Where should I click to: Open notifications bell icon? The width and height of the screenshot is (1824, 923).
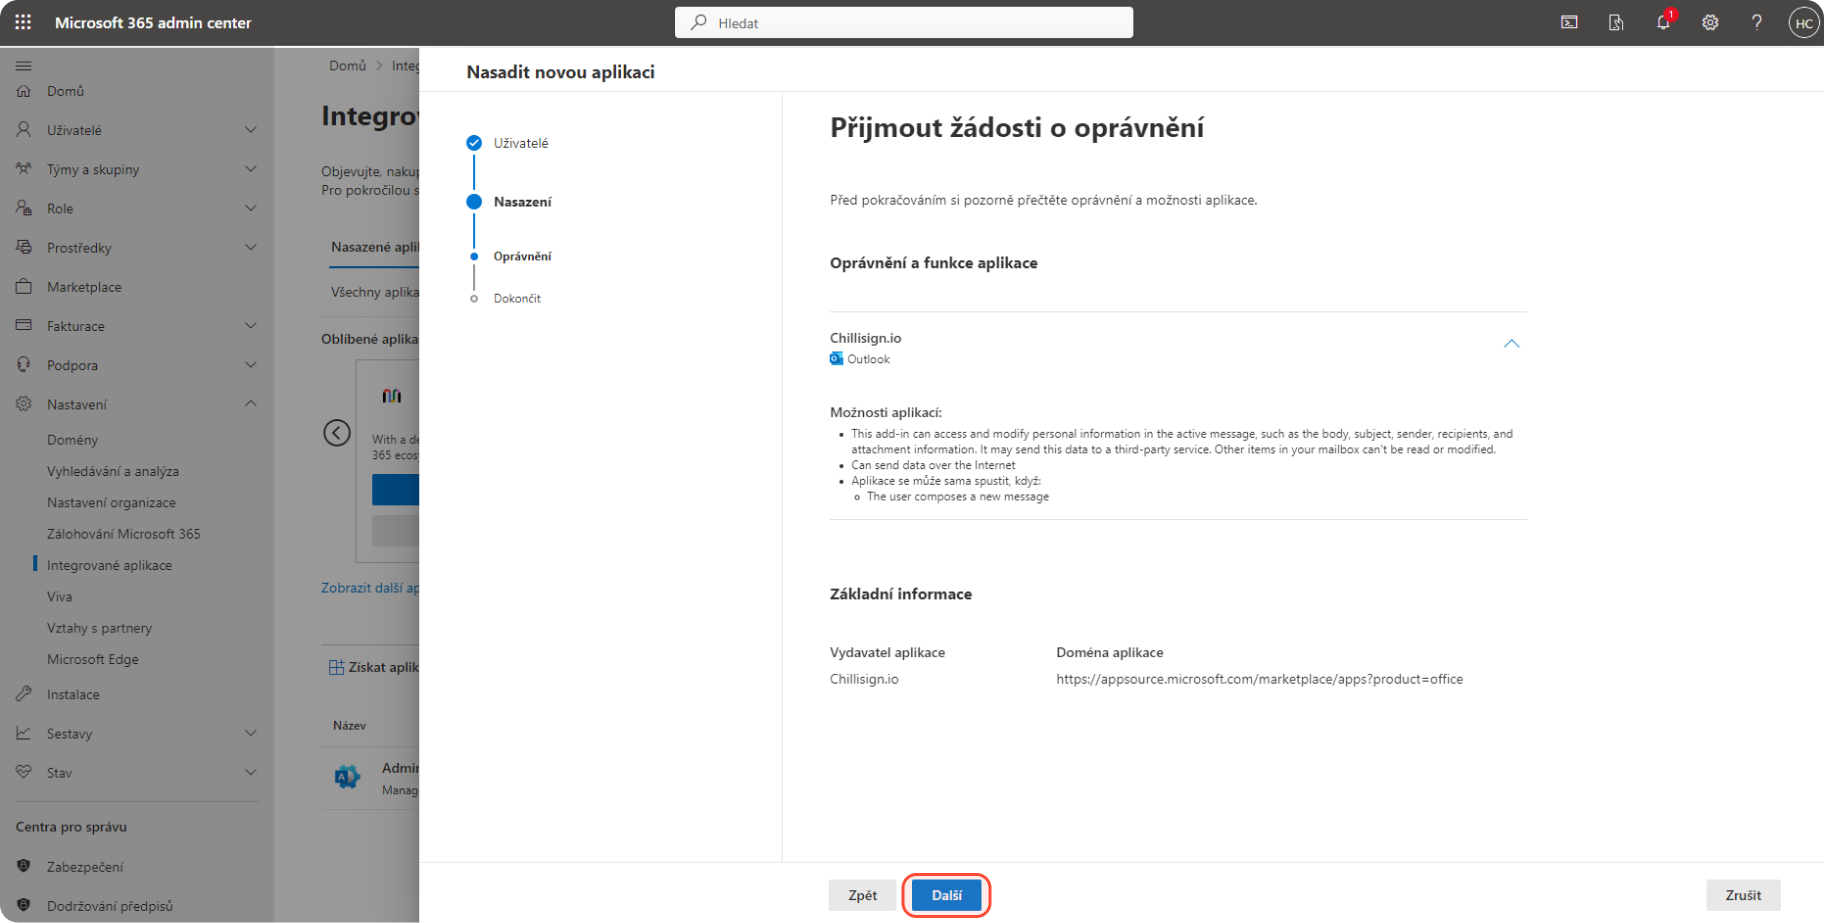[x=1663, y=22]
